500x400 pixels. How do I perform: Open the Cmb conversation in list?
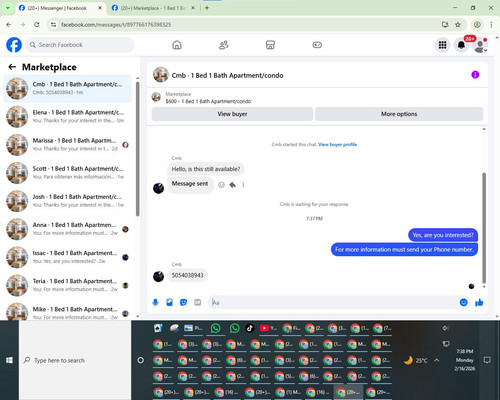[x=67, y=88]
